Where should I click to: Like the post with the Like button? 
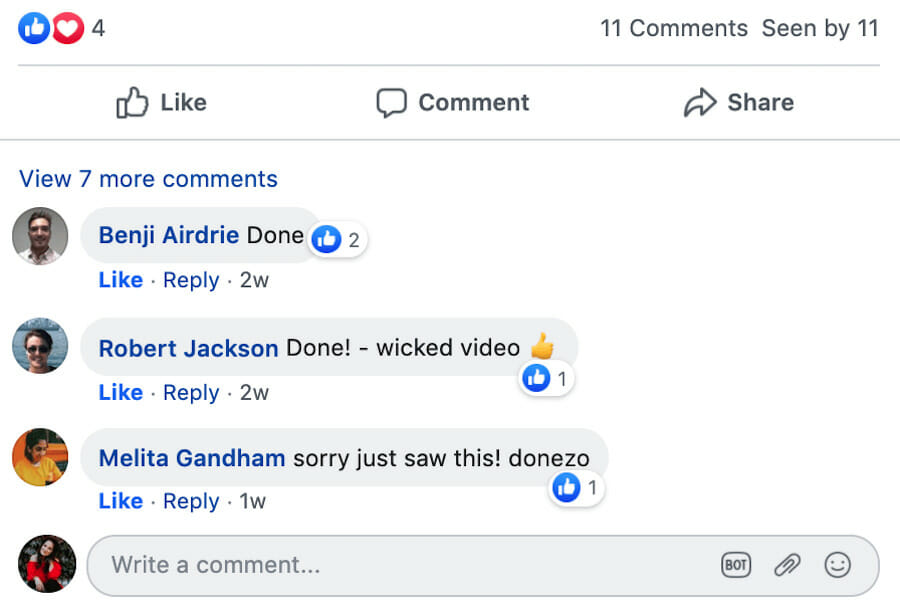(161, 103)
